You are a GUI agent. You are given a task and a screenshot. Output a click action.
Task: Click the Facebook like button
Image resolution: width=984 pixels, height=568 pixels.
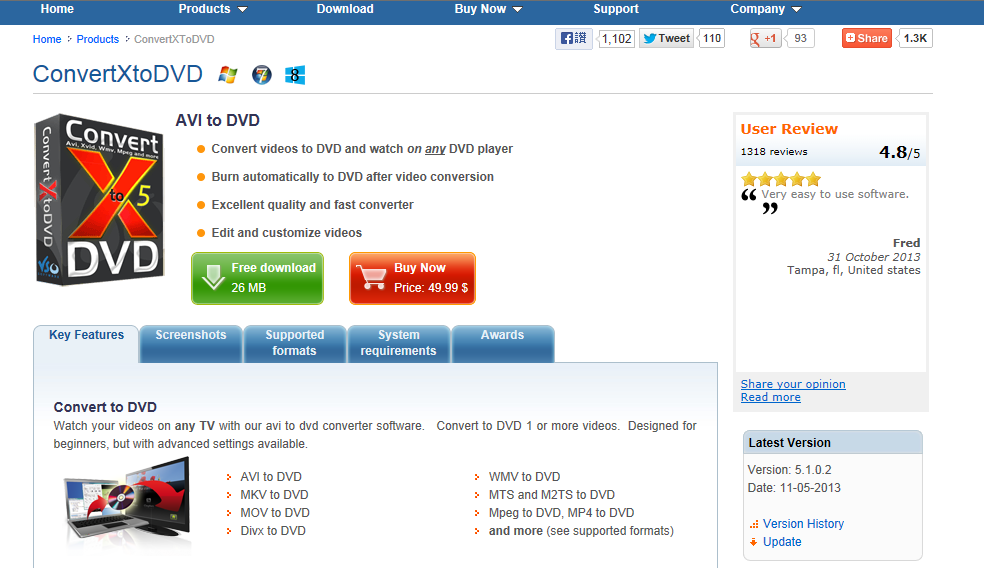pos(574,38)
